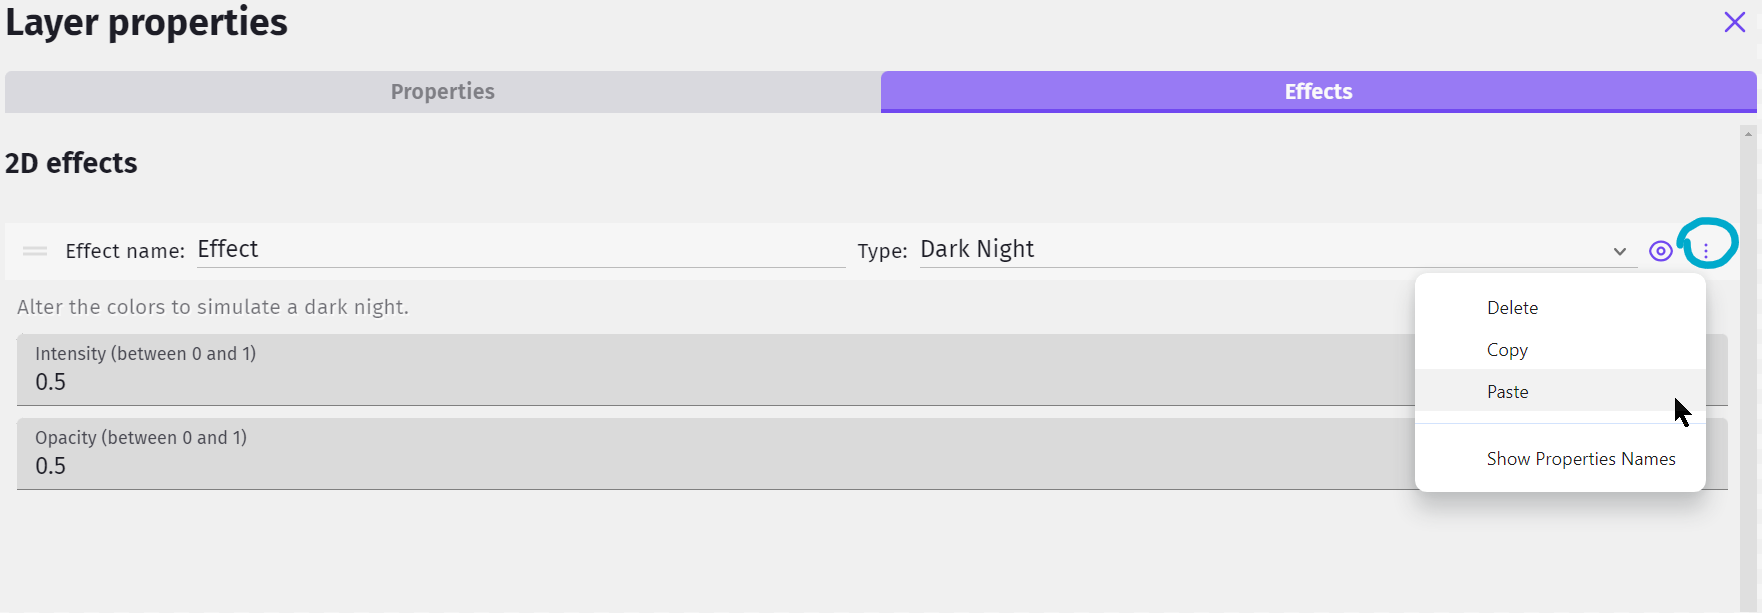Screen dimensions: 1762x613
Task: Choose Copy from the effect menu
Action: click(1507, 350)
